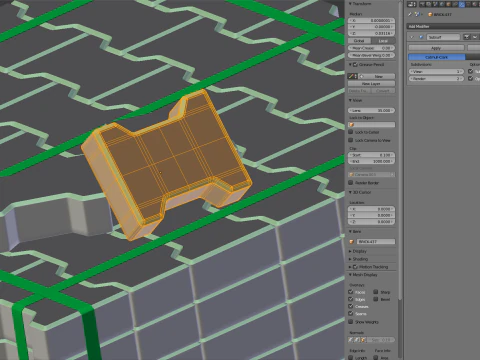The width and height of the screenshot is (480, 360).
Task: Enable Show Weights checkbox
Action: point(350,322)
